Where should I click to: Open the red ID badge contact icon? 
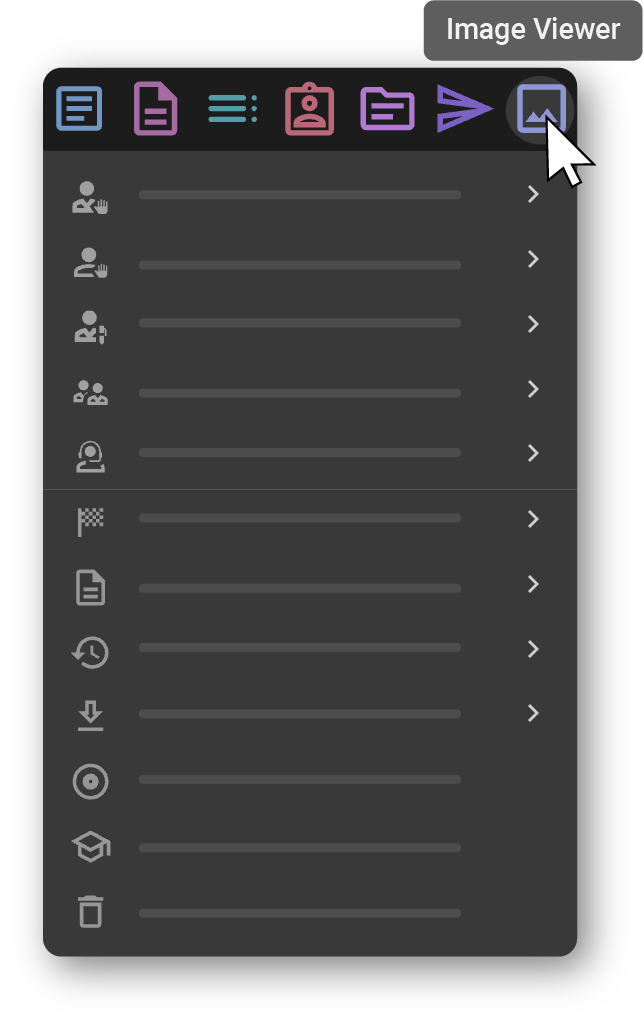tap(309, 109)
